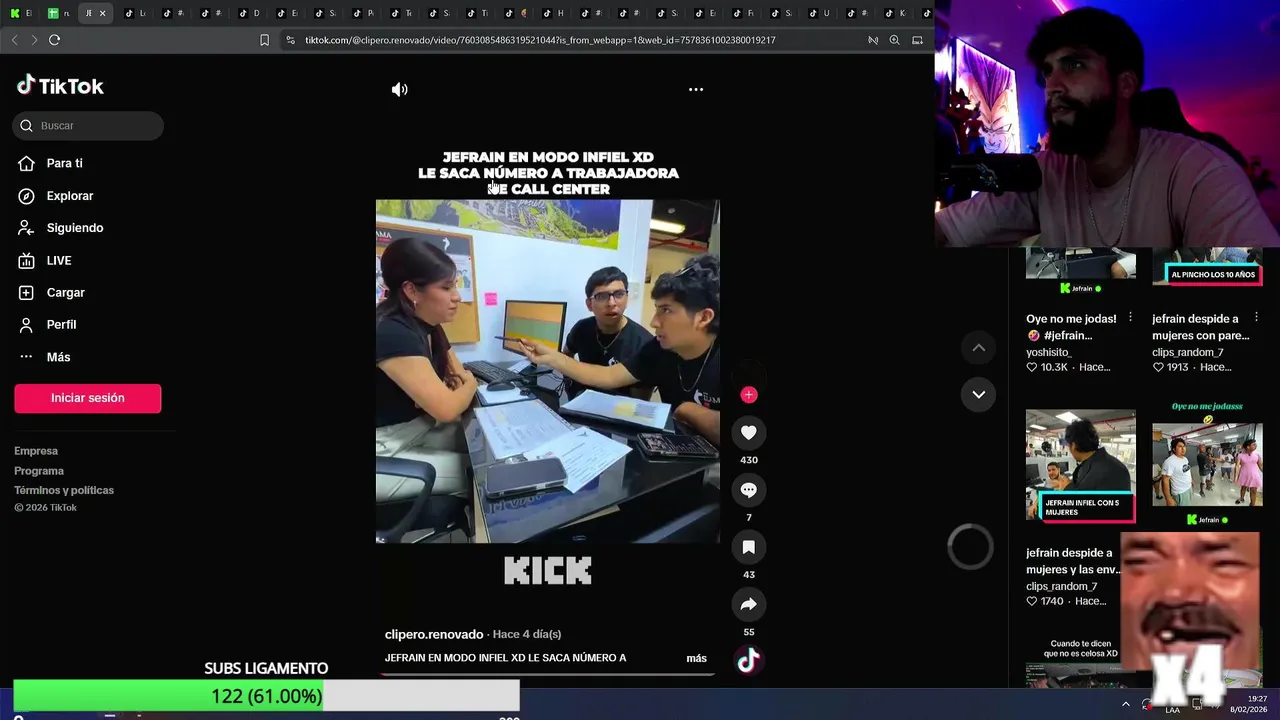
Task: Click the Iniciar sesión button
Action: click(88, 398)
